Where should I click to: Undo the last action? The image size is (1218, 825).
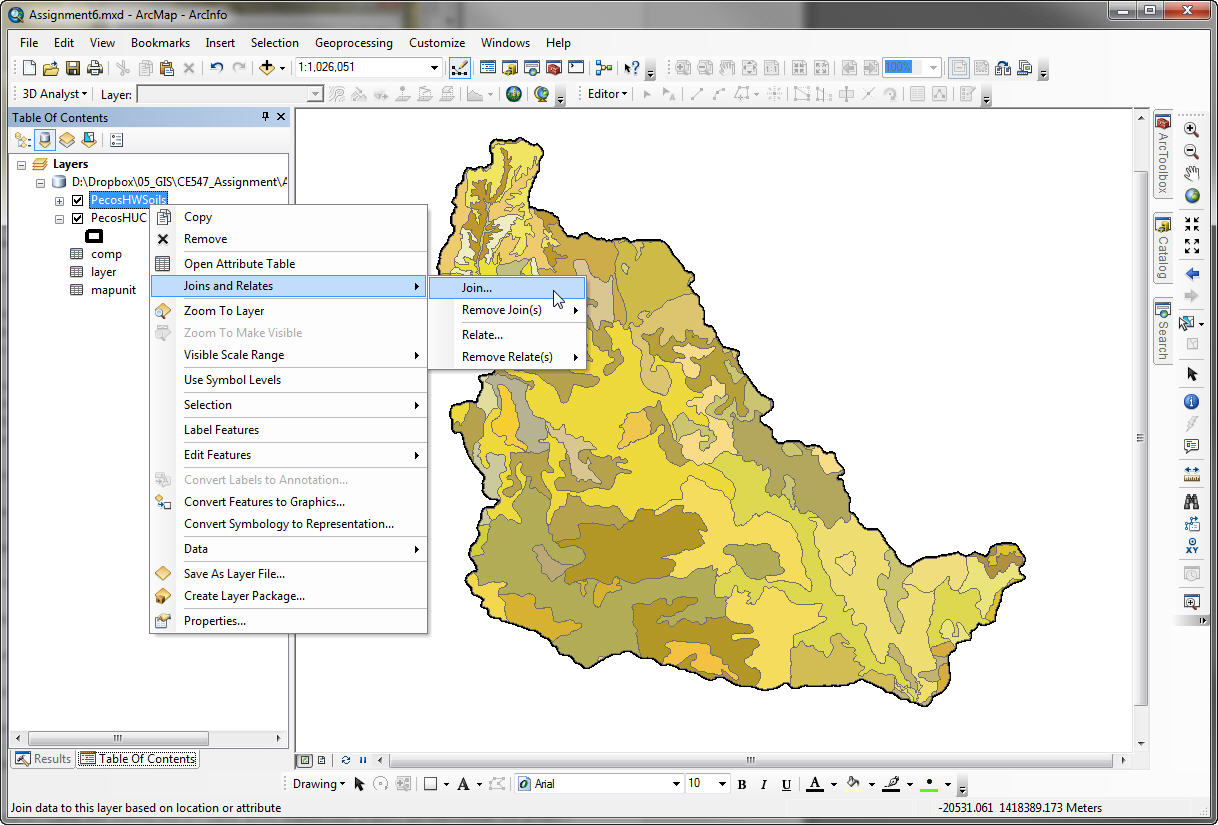217,68
